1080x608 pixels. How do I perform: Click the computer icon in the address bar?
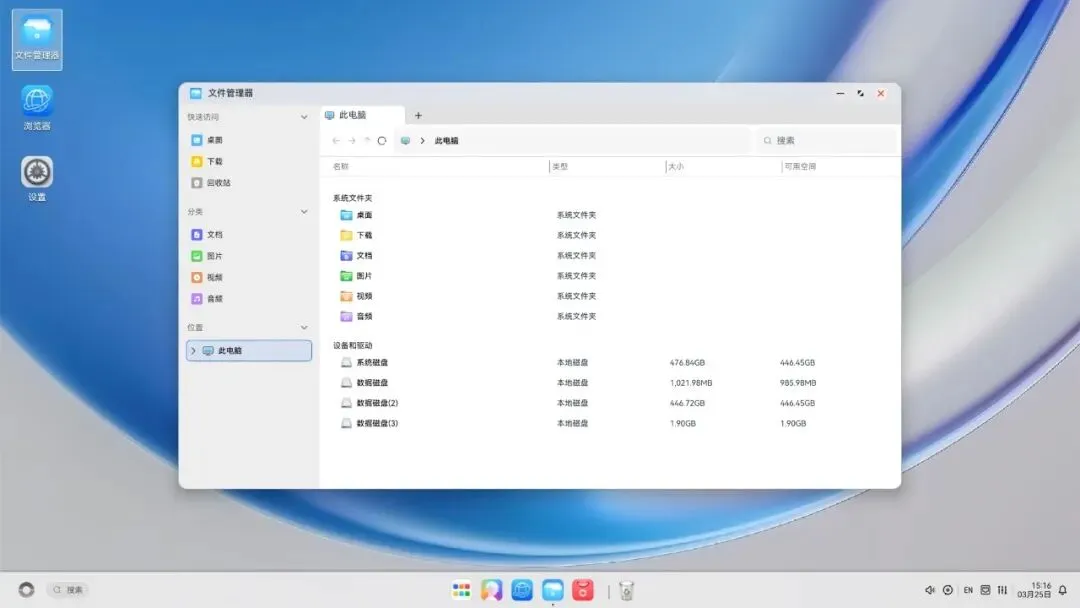point(406,140)
